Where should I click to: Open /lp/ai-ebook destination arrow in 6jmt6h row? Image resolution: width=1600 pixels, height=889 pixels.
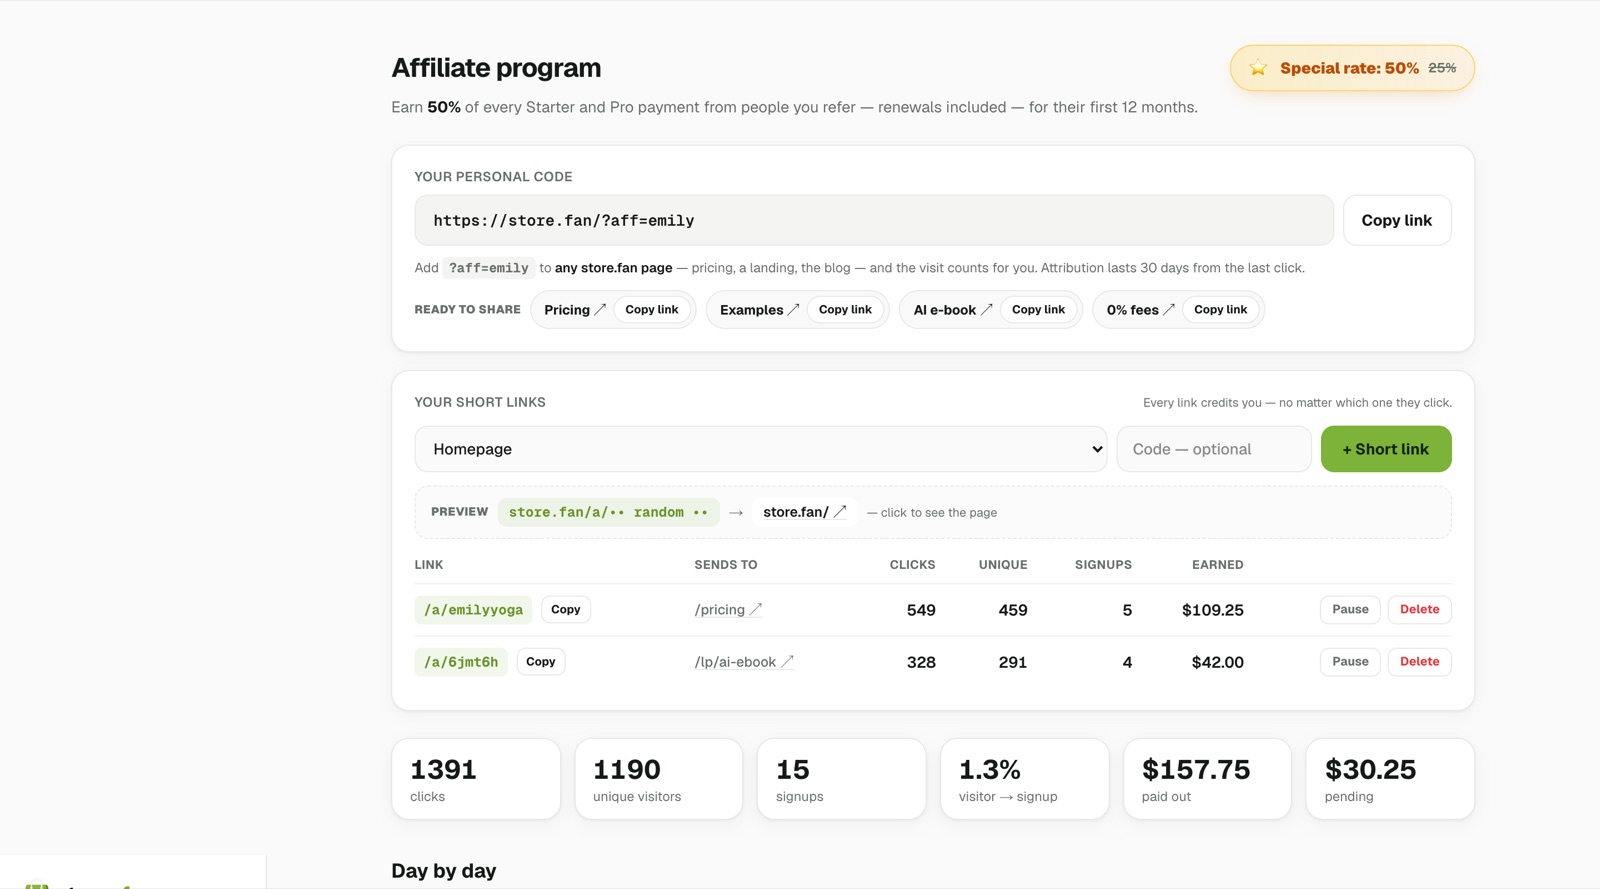pos(787,661)
